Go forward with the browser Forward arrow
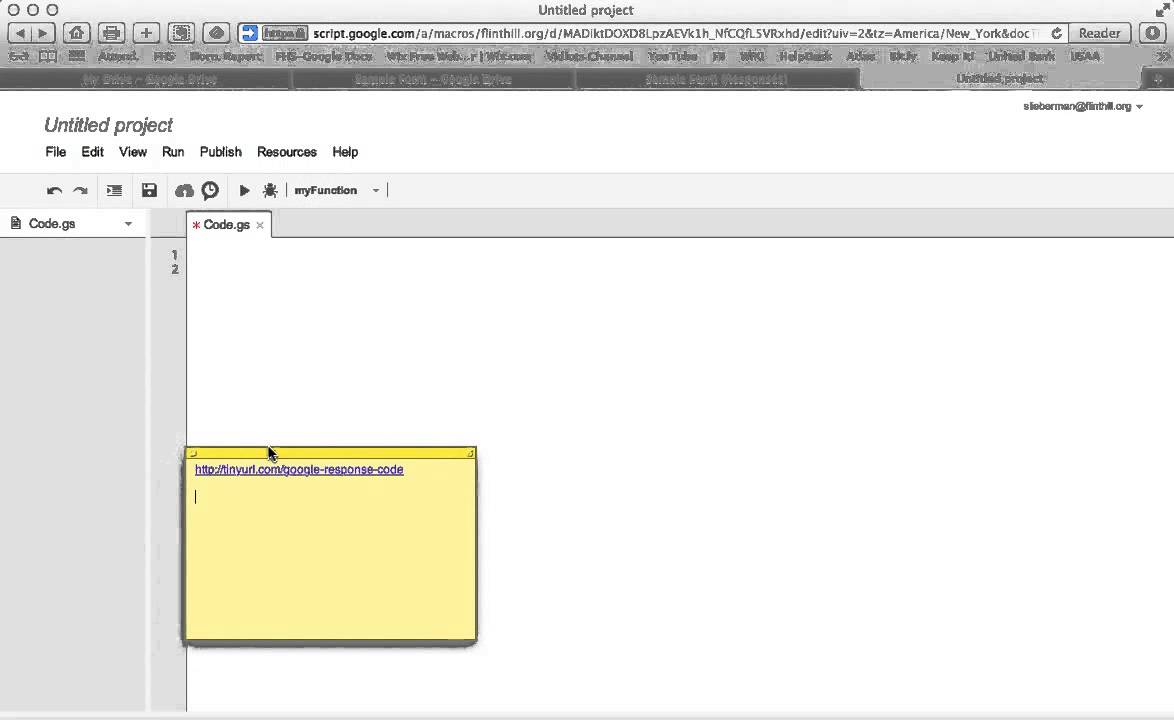 (43, 34)
